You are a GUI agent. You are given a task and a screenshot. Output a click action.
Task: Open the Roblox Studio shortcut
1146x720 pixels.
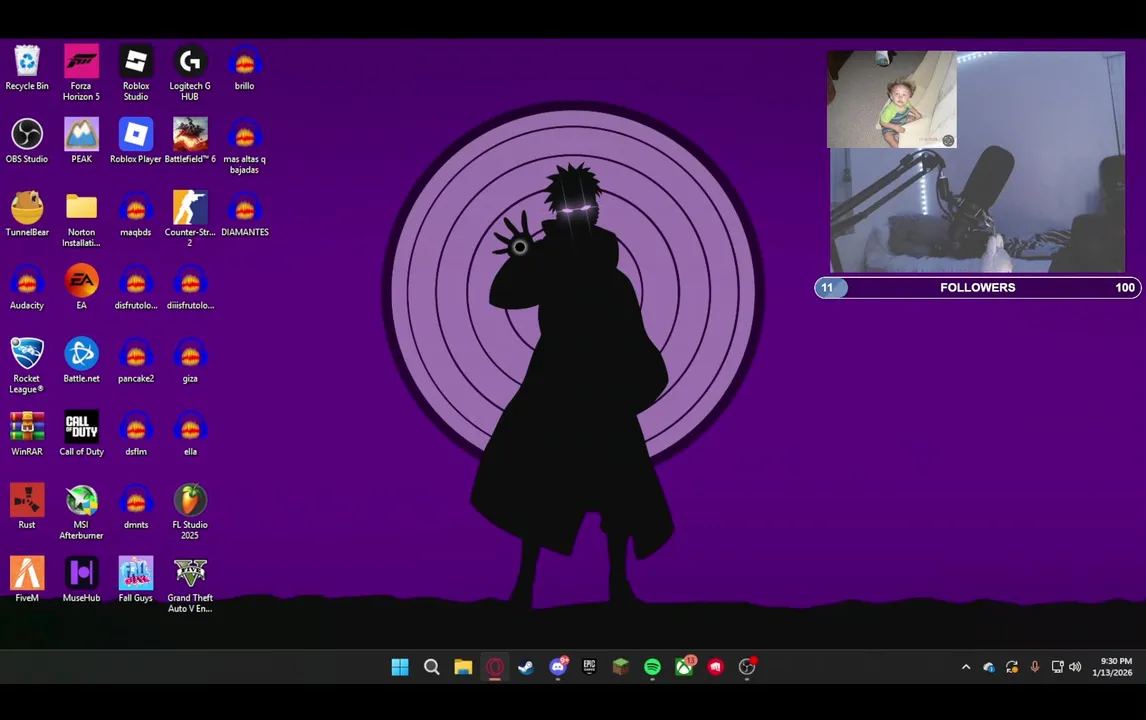coord(136,72)
